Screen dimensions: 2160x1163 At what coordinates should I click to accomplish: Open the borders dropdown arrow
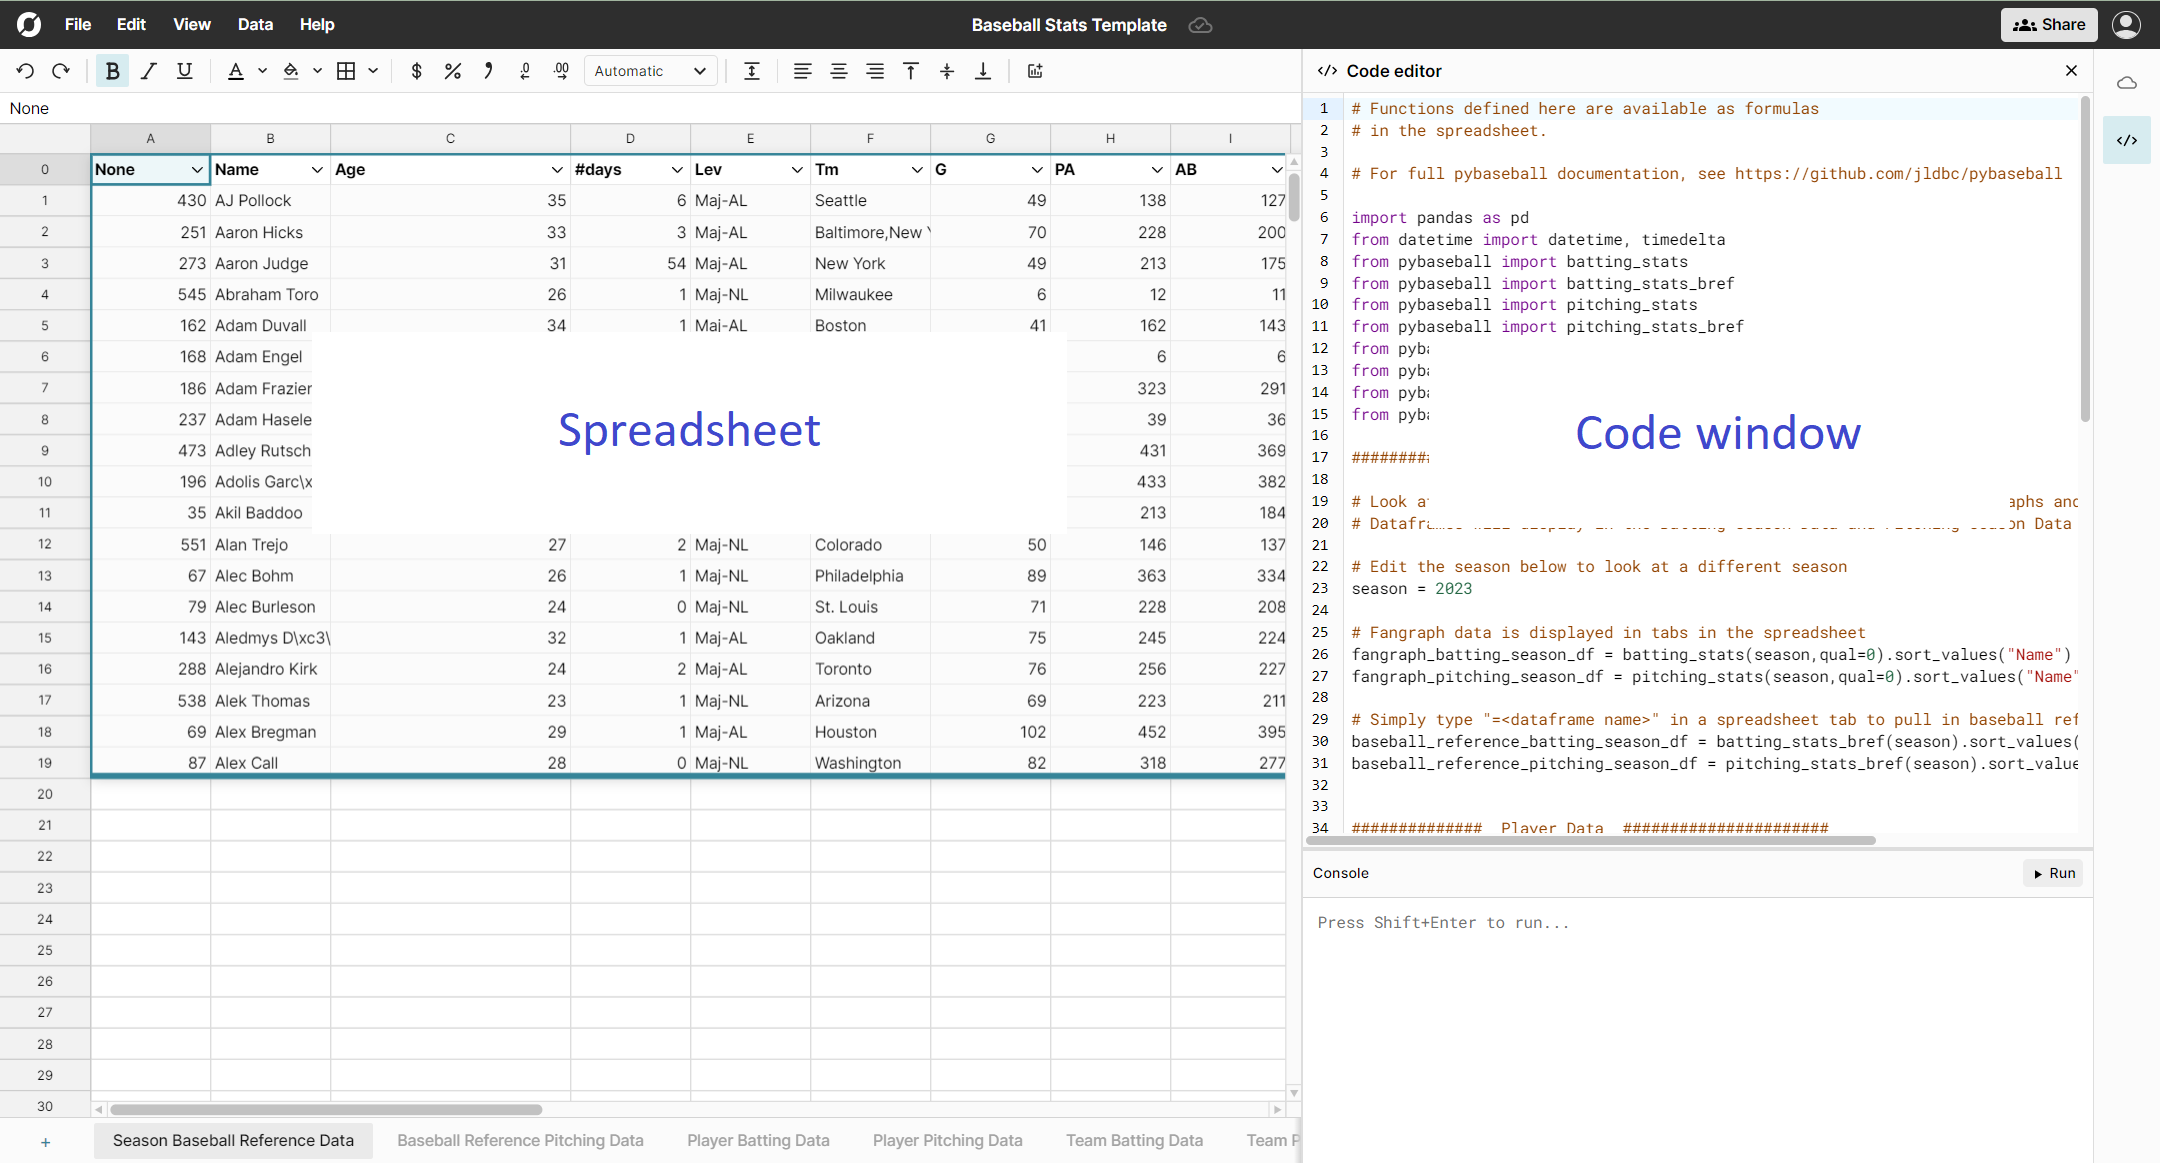tap(373, 71)
